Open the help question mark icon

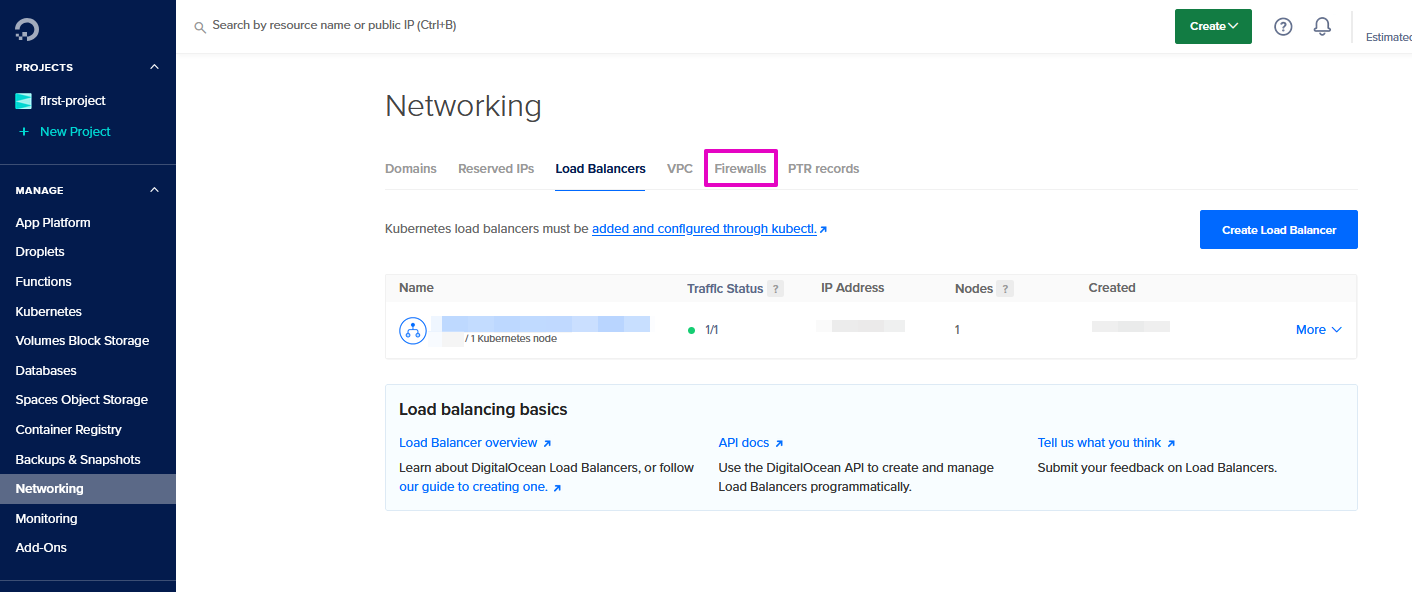coord(1283,27)
